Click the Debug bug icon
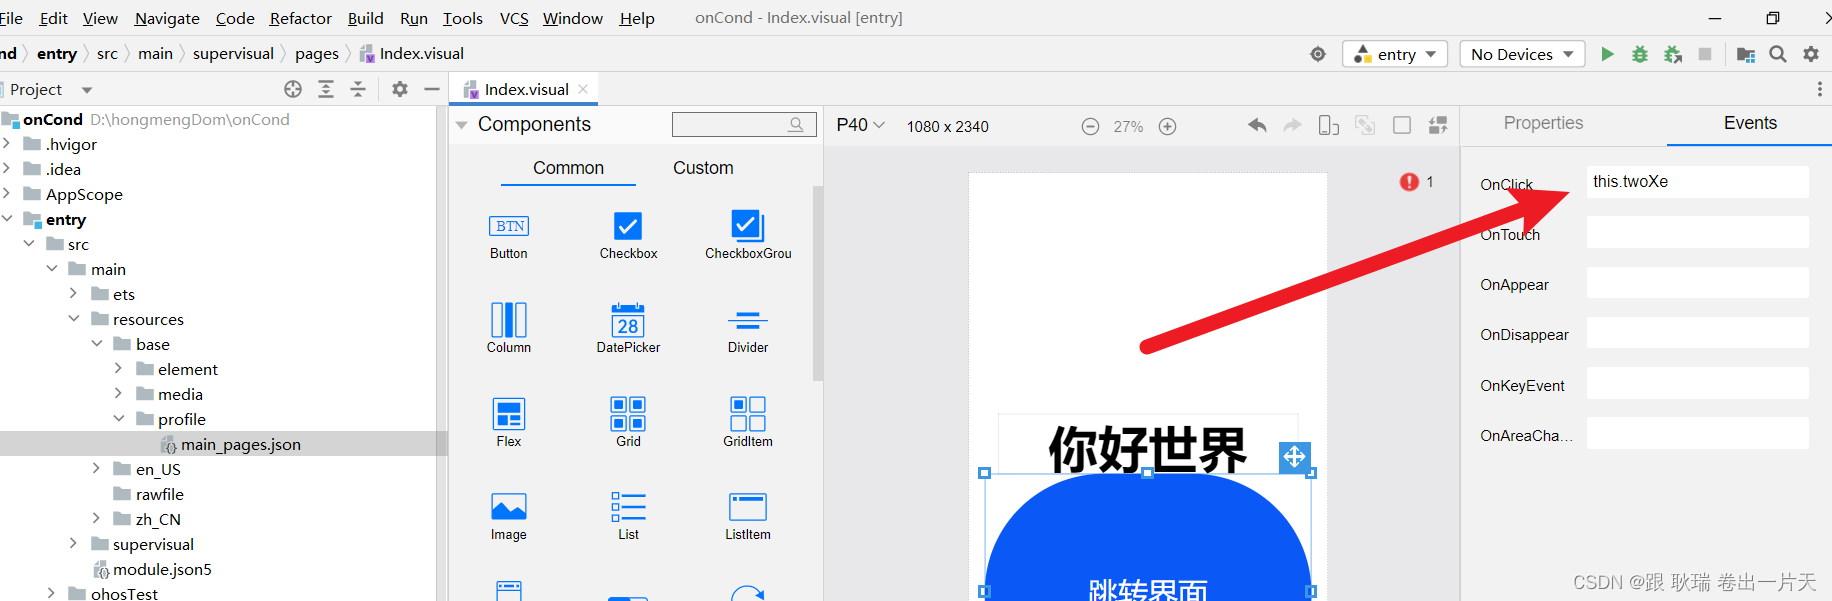 [1640, 54]
